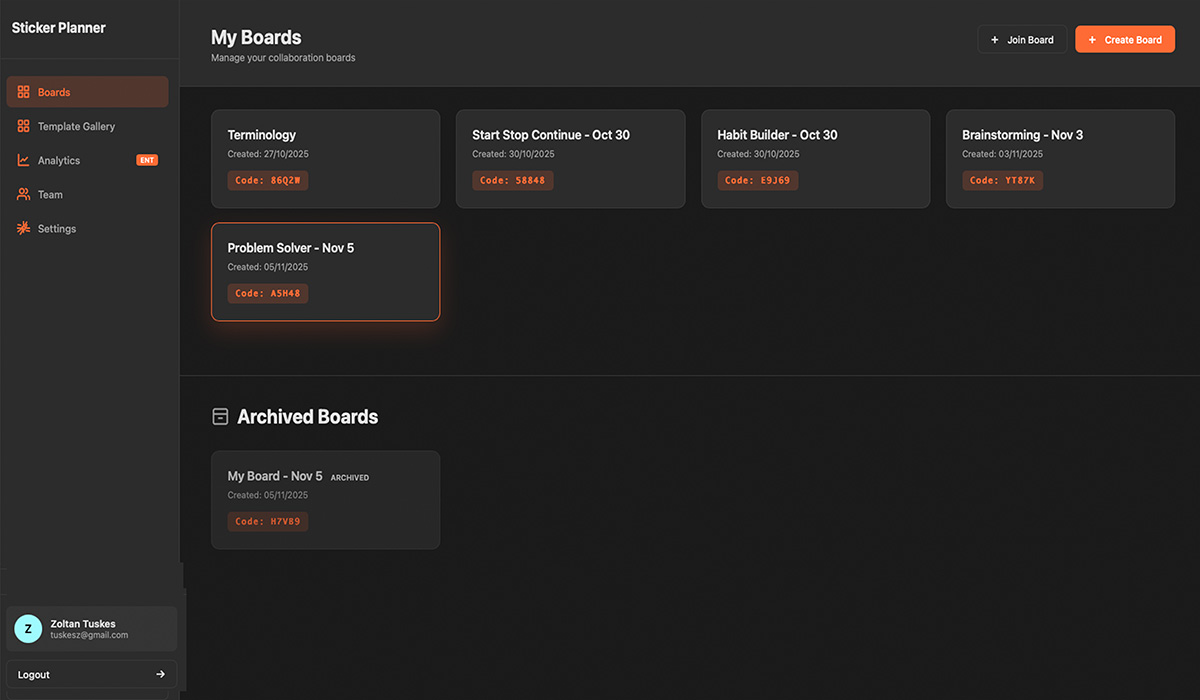This screenshot has width=1200, height=700.
Task: Click the Join Board button
Action: (x=1022, y=39)
